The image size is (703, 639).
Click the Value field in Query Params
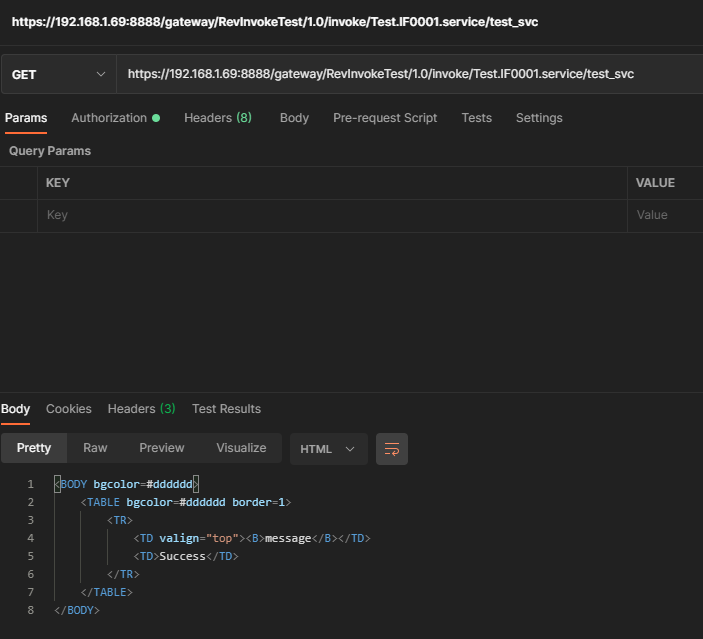[665, 215]
